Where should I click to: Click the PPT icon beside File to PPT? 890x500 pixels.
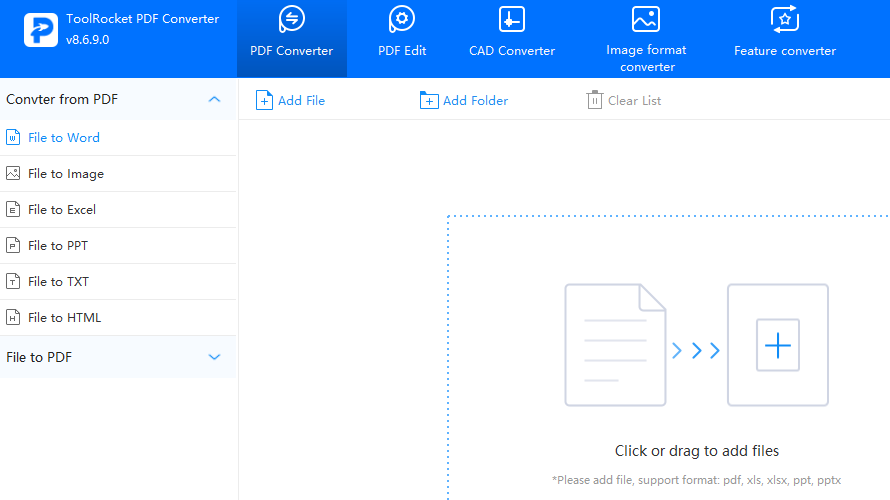[13, 245]
